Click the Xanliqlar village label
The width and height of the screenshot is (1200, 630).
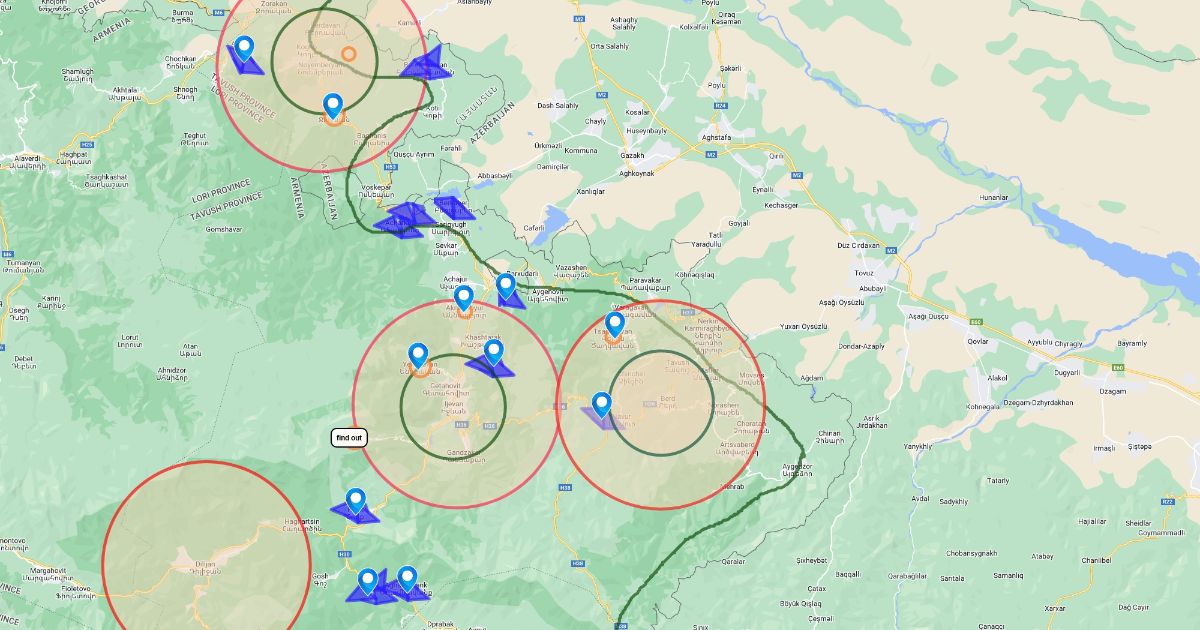(x=592, y=190)
